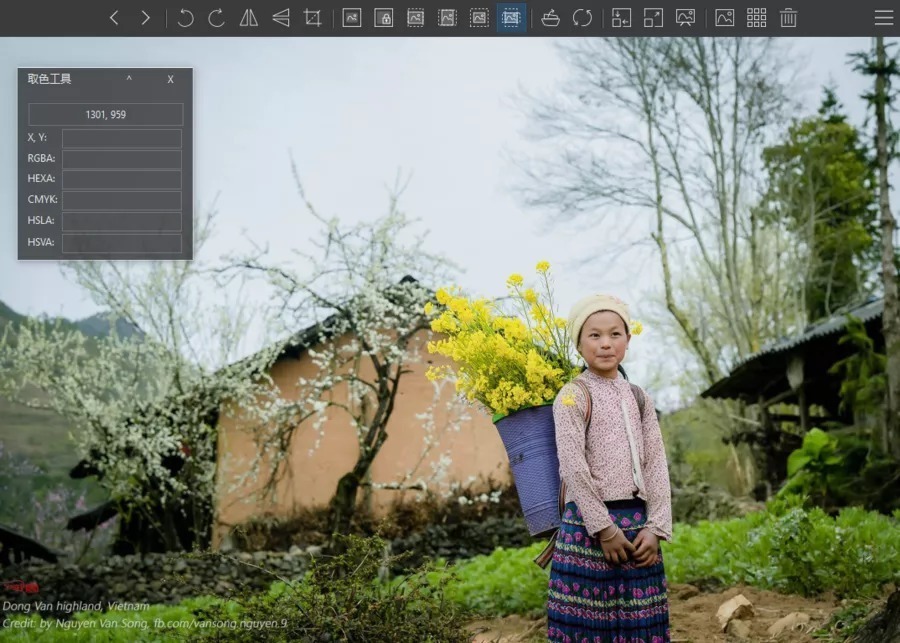Toggle the checkerboard background grid
900x643 pixels.
tap(757, 18)
